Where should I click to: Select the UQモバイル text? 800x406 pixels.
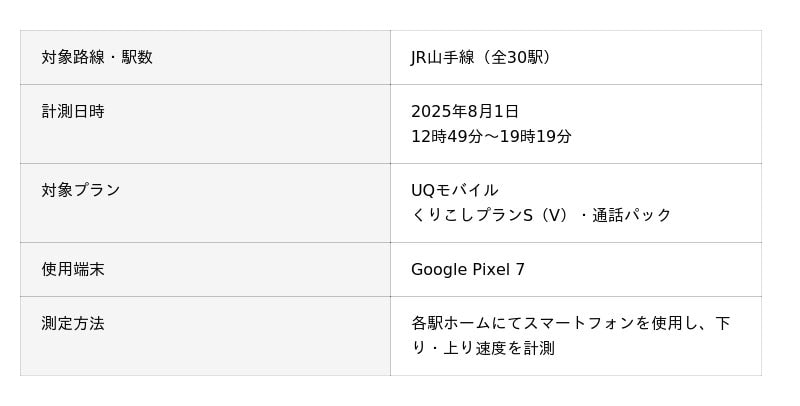[x=455, y=190]
